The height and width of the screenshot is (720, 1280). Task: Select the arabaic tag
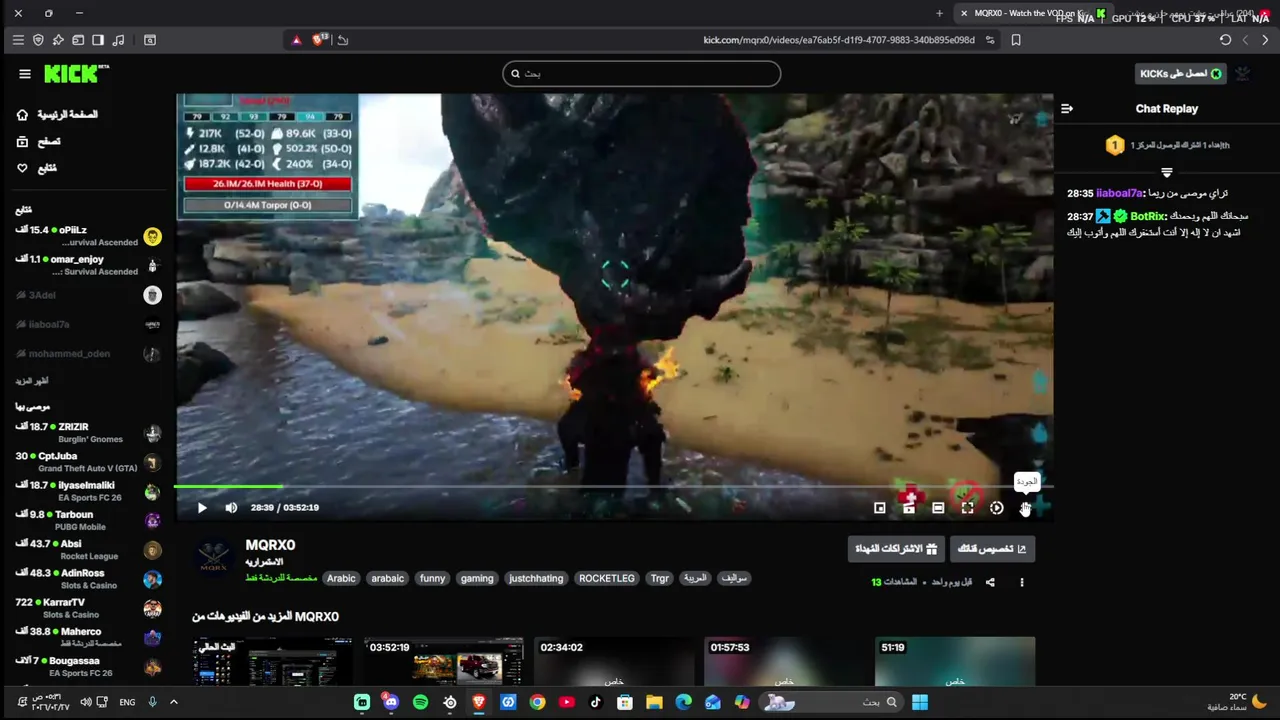click(x=388, y=578)
